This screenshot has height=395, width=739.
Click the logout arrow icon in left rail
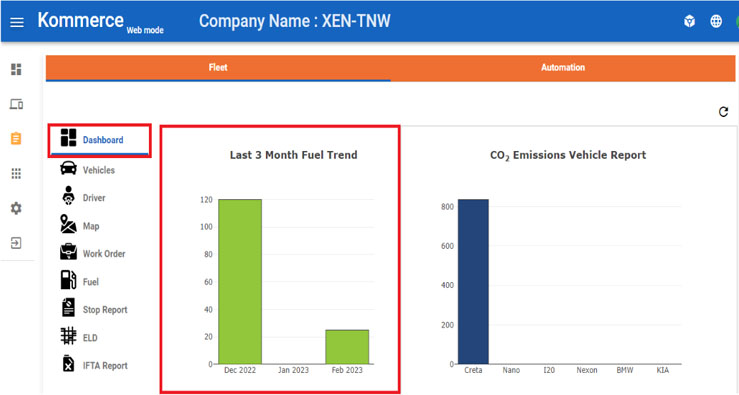pos(16,243)
